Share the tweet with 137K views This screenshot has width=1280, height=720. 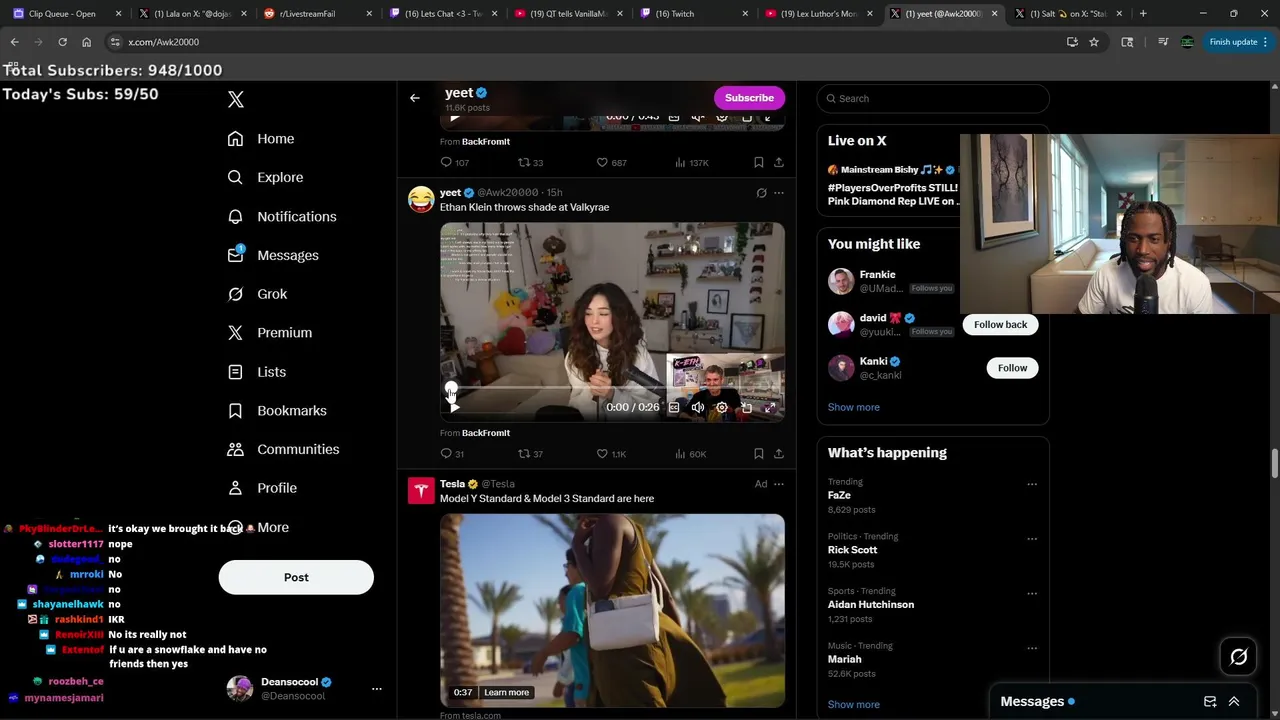pos(779,162)
